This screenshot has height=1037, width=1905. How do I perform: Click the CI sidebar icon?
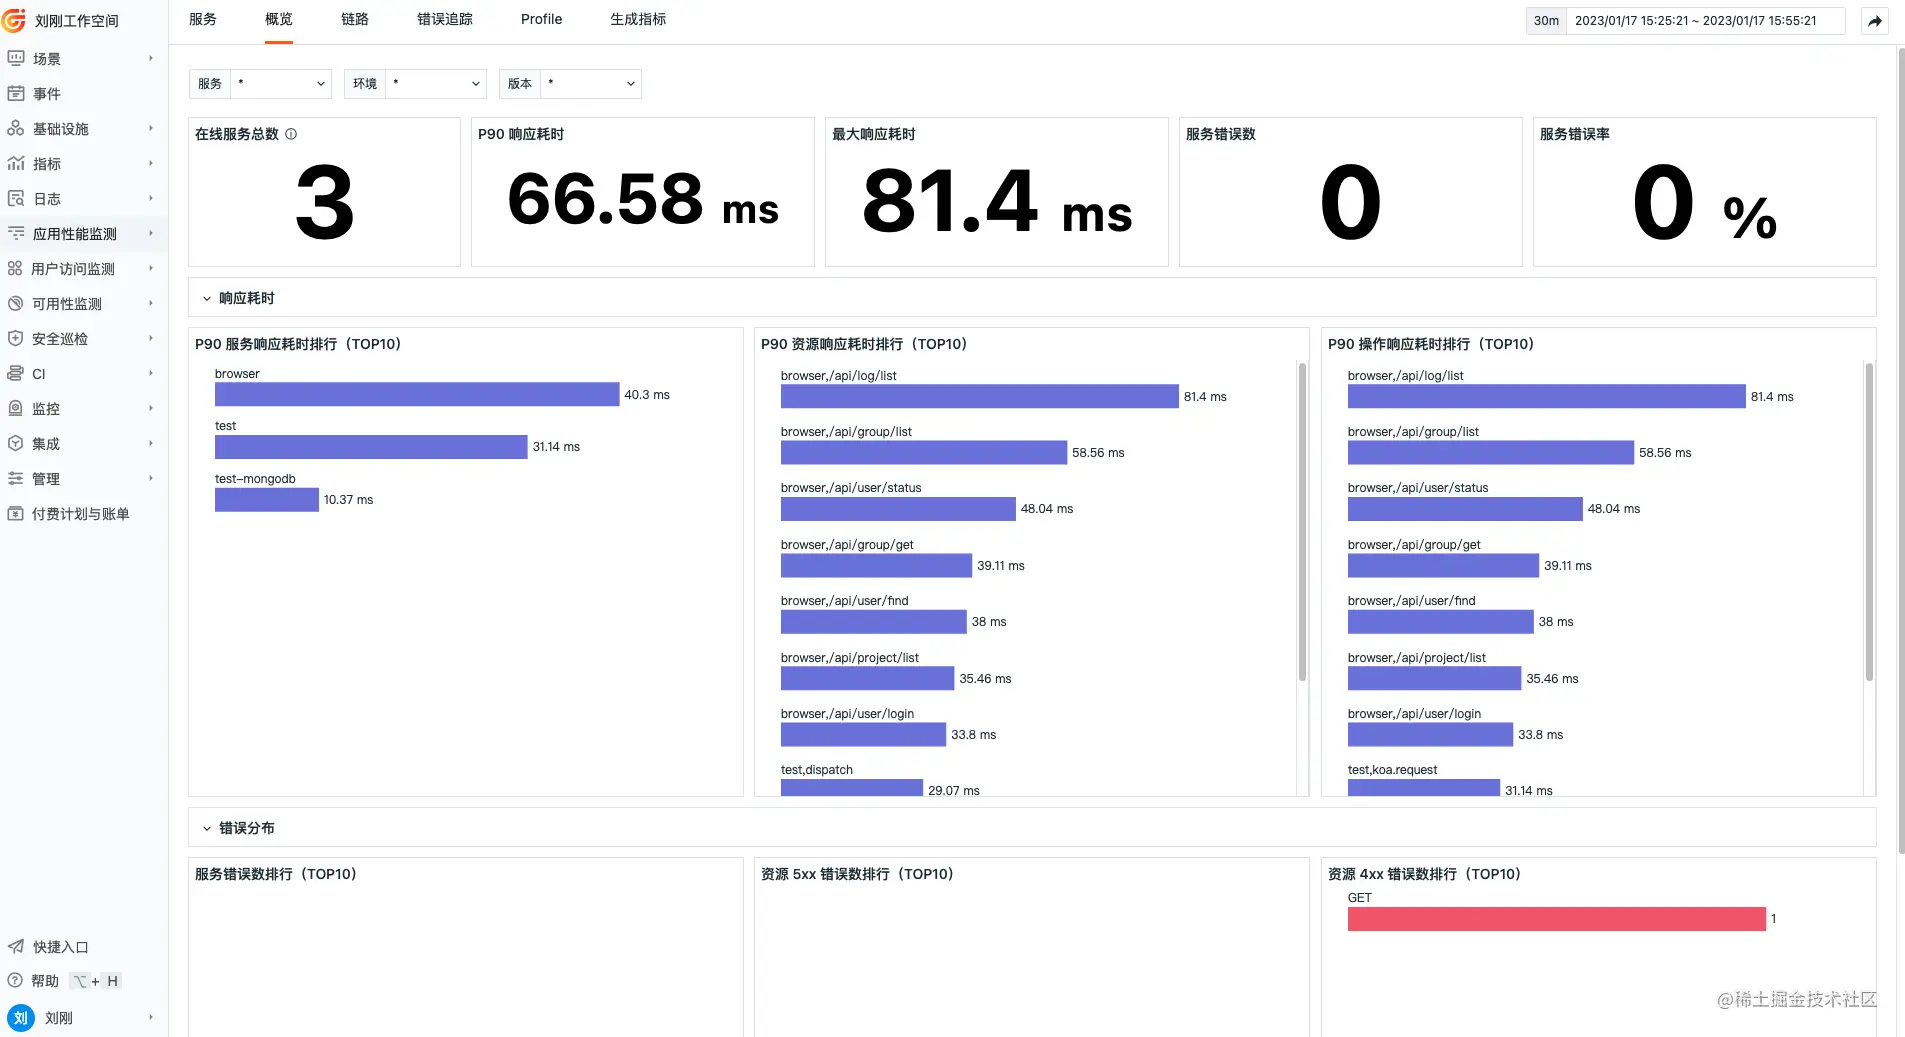pos(15,374)
